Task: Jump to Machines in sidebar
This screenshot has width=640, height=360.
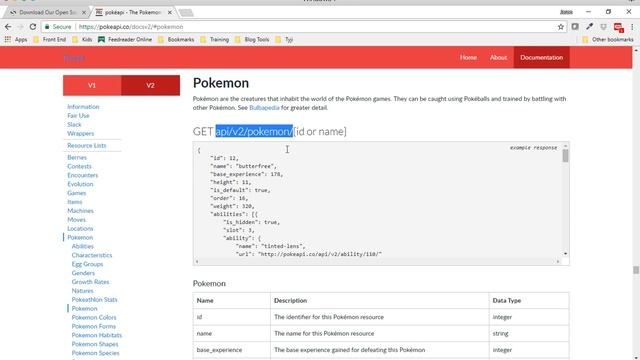Action: pyautogui.click(x=80, y=211)
